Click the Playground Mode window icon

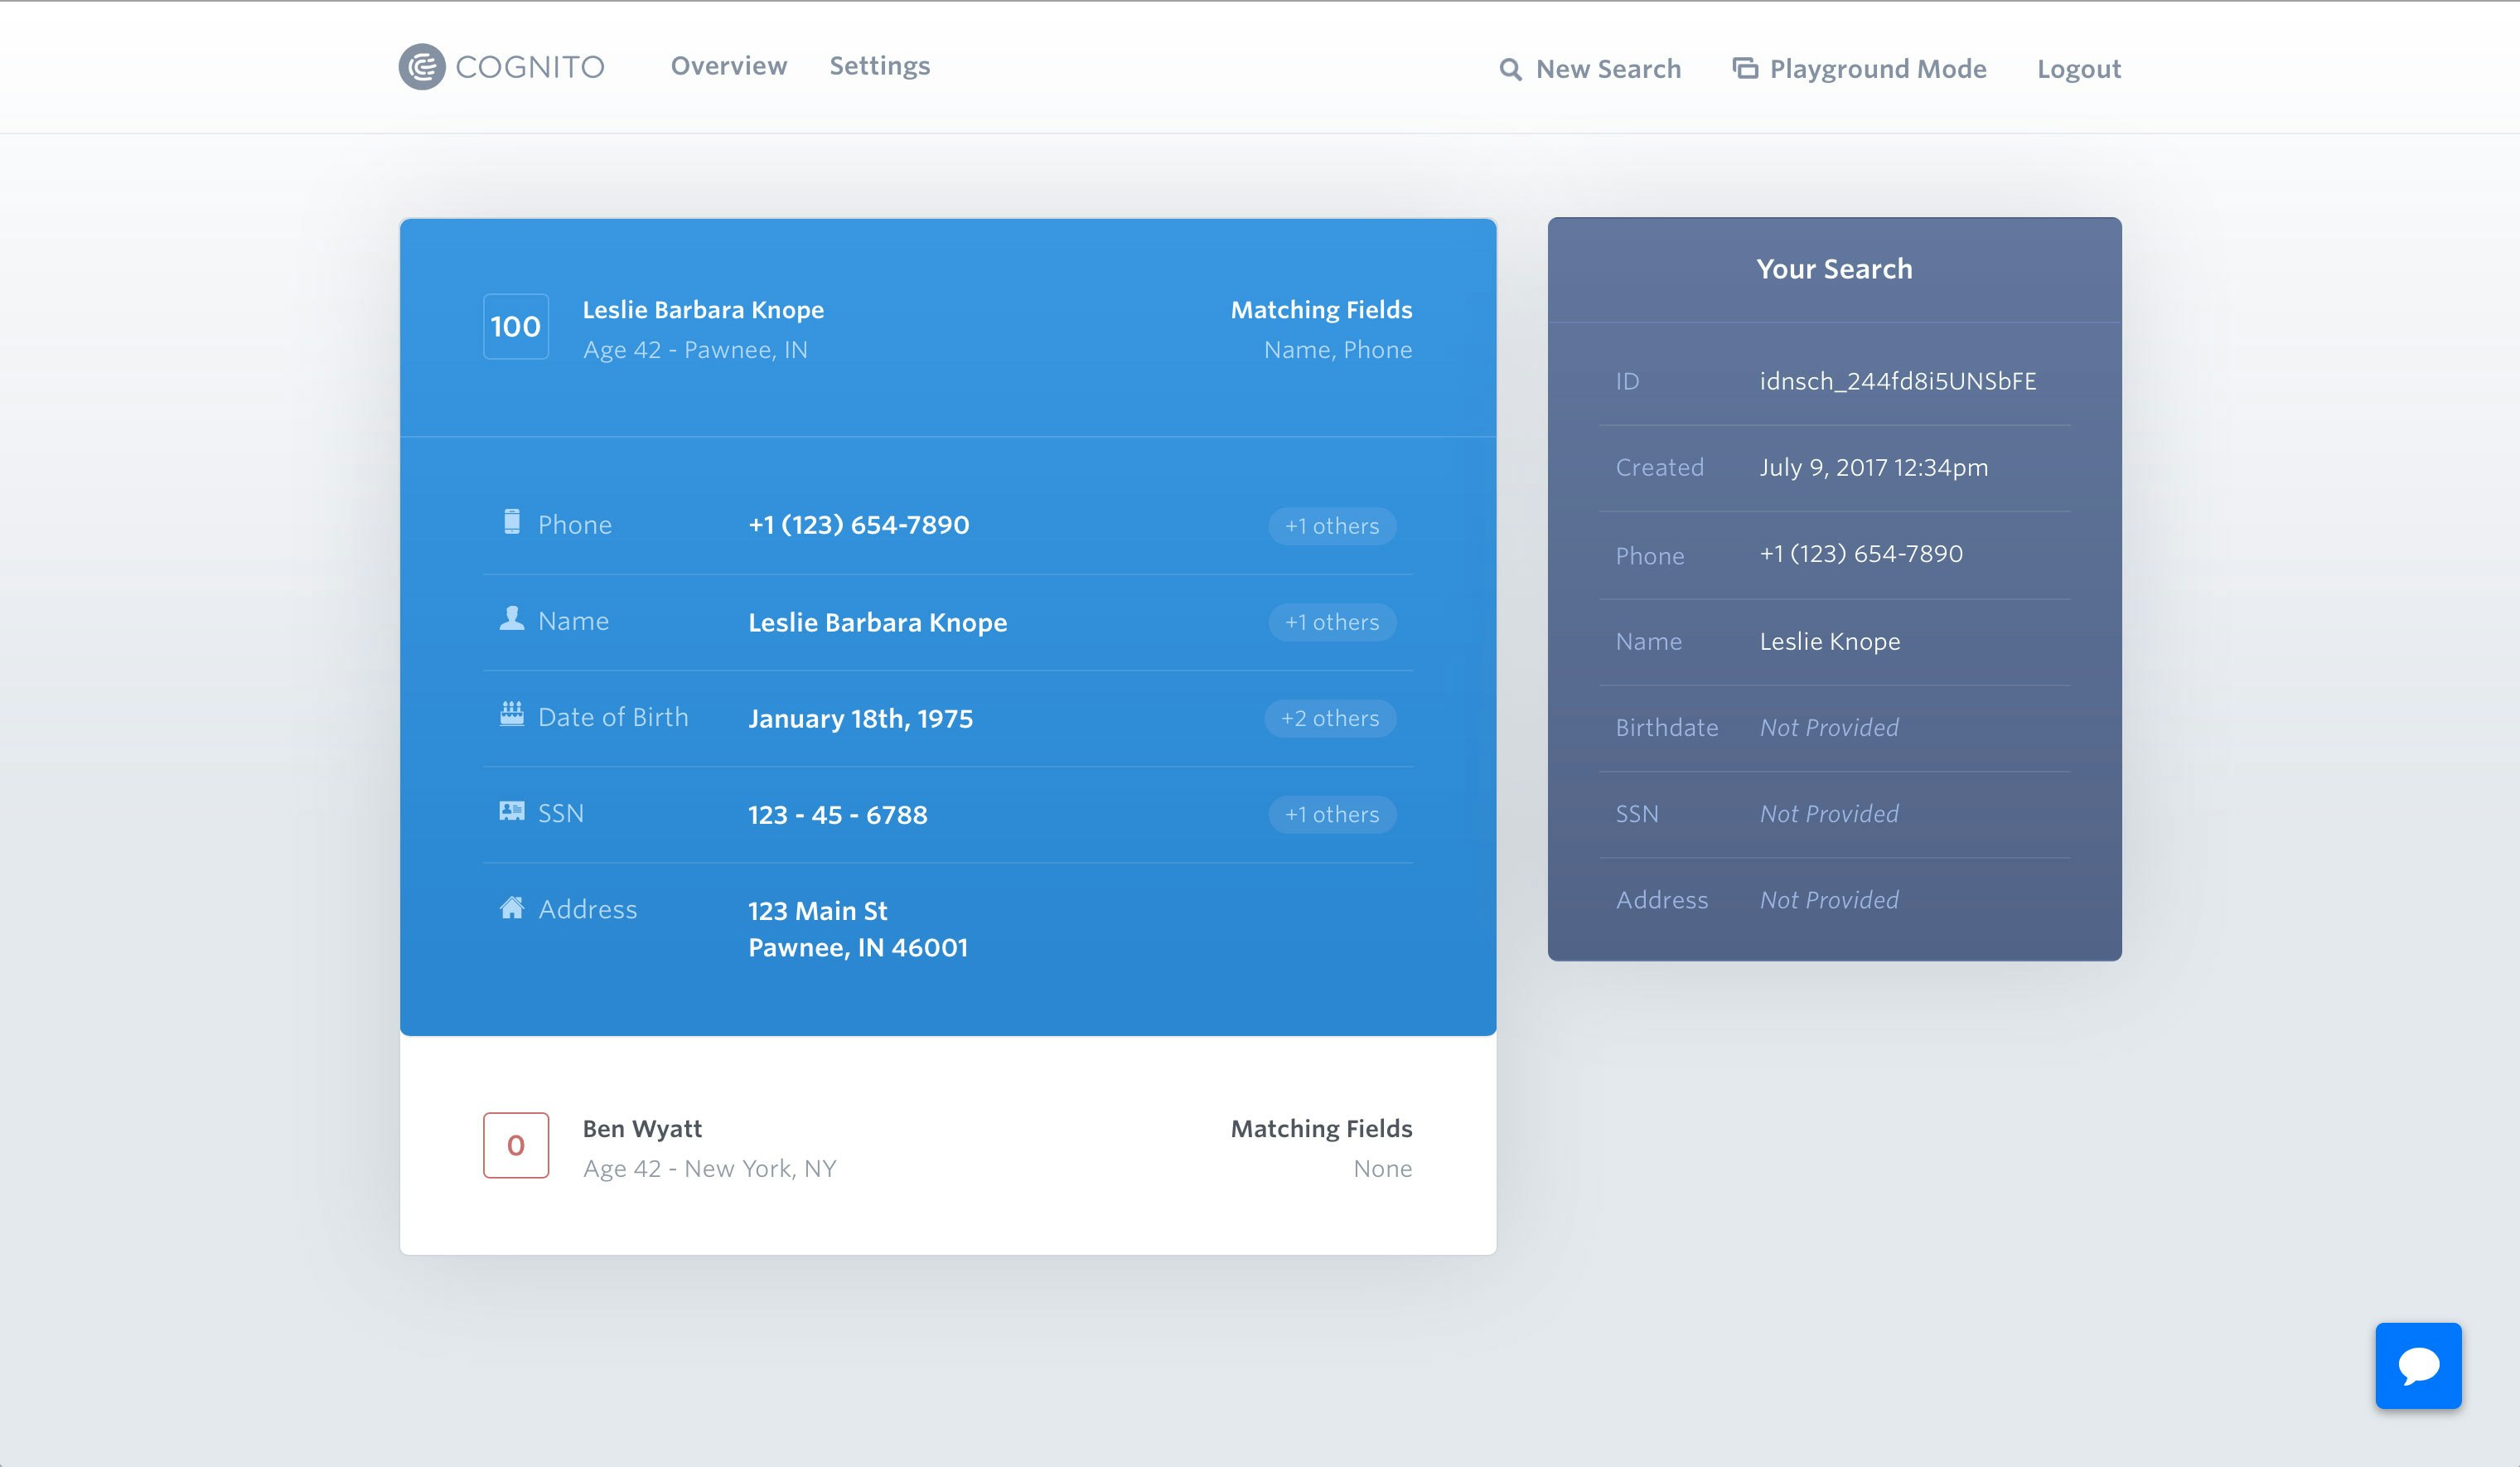(x=1745, y=68)
